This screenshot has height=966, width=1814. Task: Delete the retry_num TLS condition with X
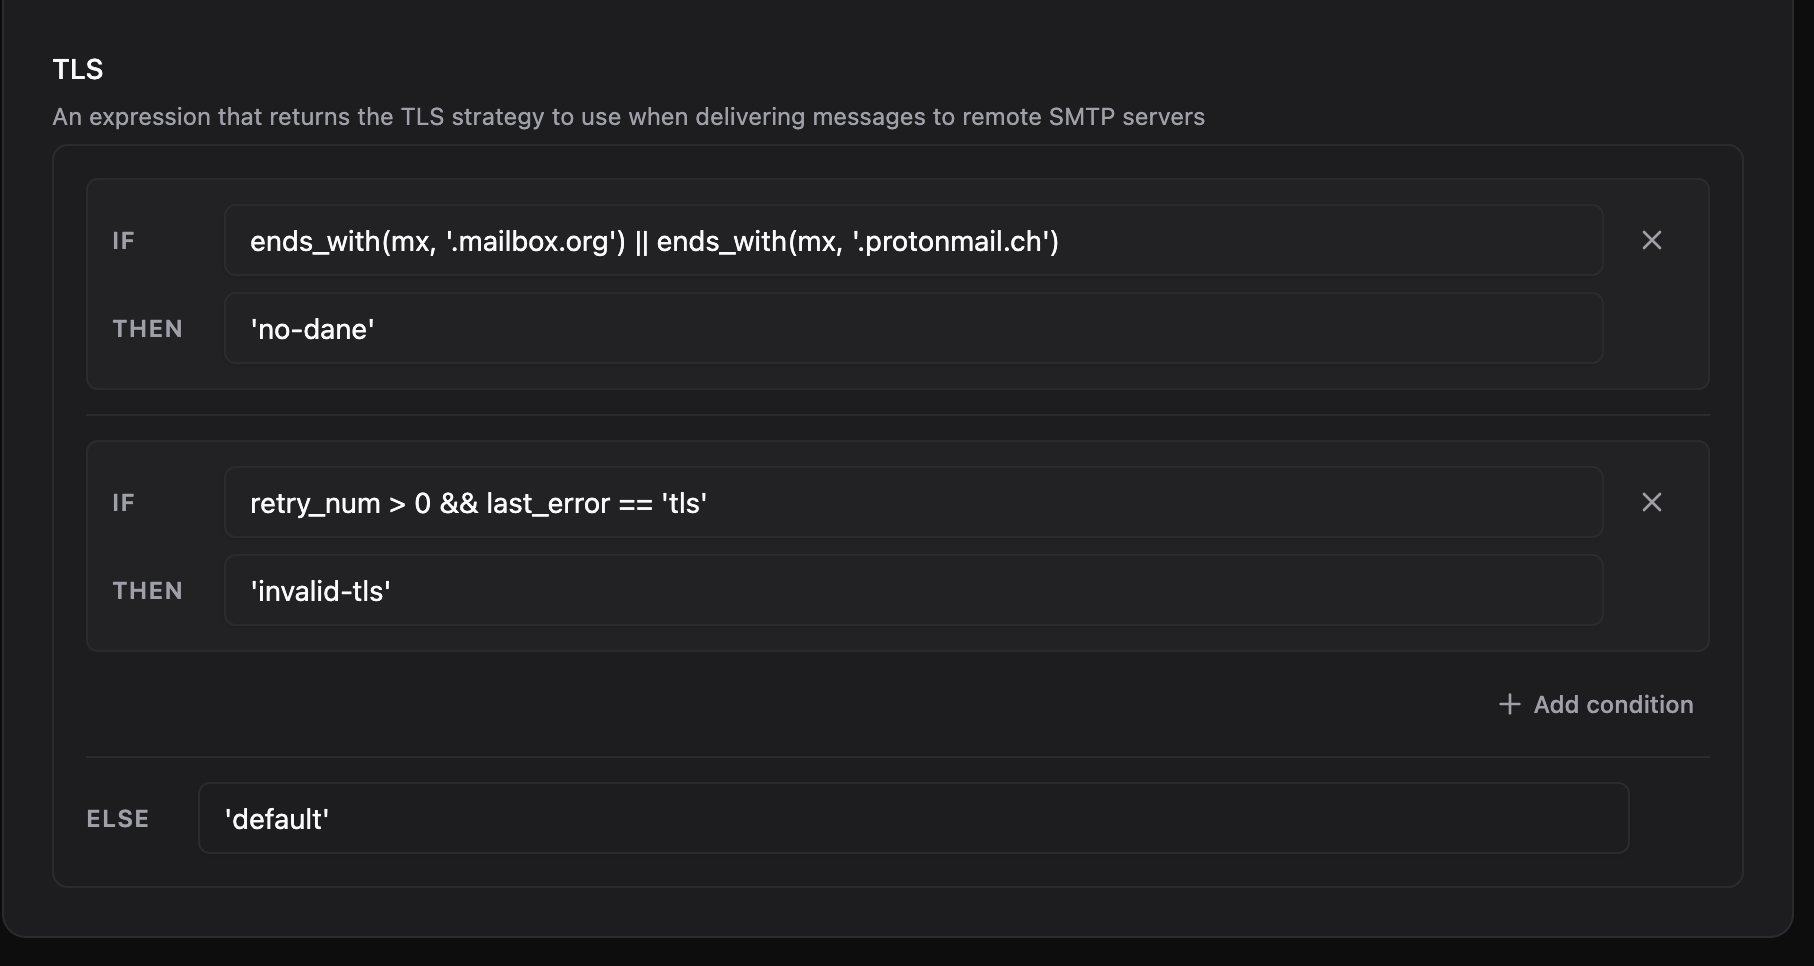1651,502
